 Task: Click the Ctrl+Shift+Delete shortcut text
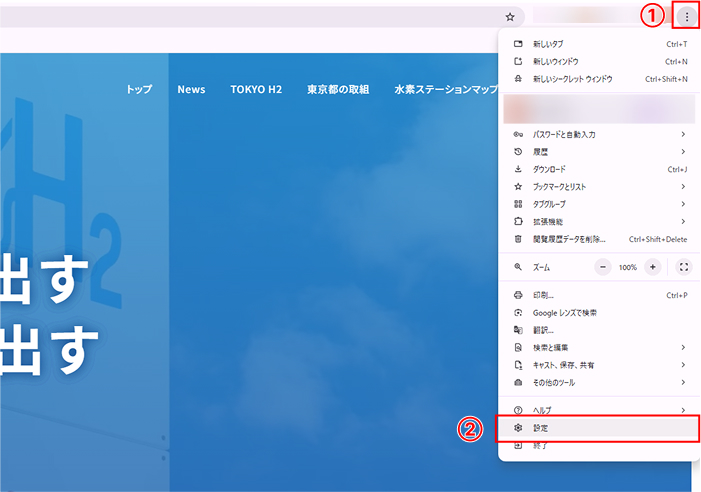pos(658,239)
